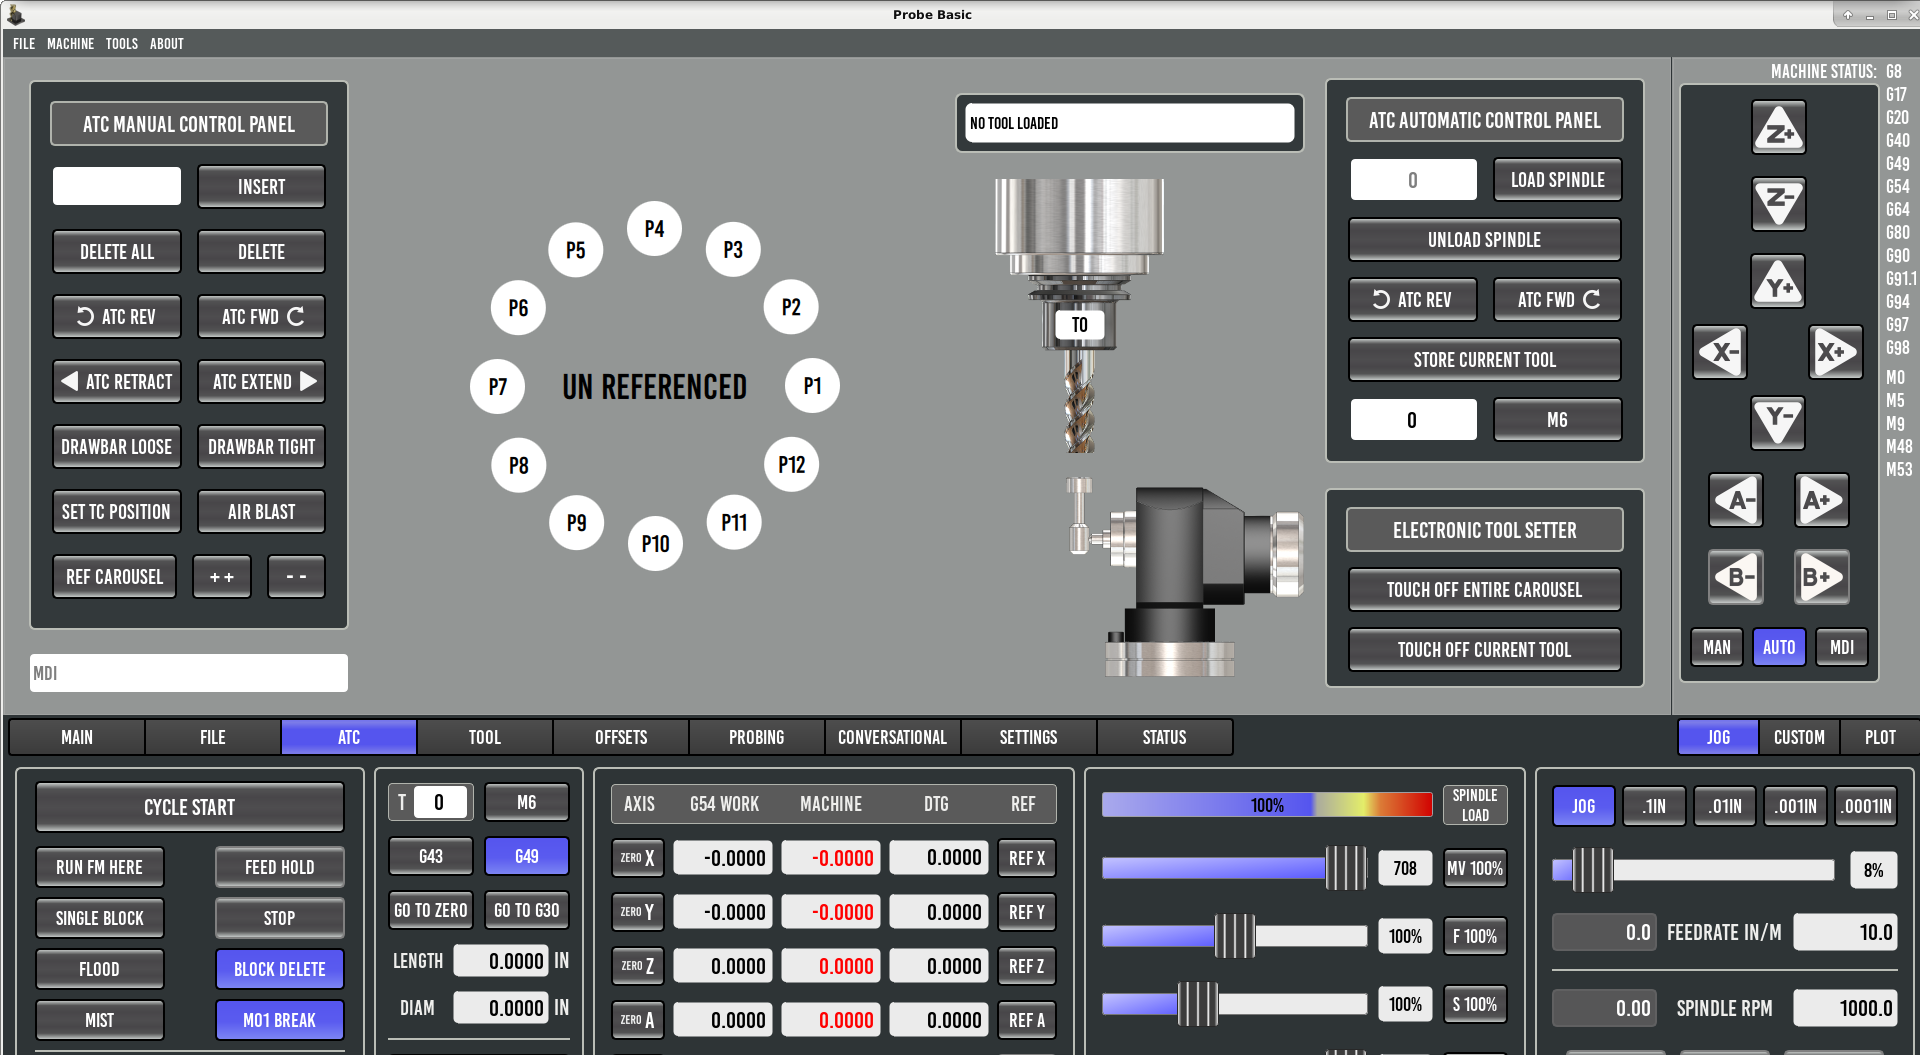Click the Y+ jog arrow
The image size is (1920, 1055).
pyautogui.click(x=1778, y=281)
